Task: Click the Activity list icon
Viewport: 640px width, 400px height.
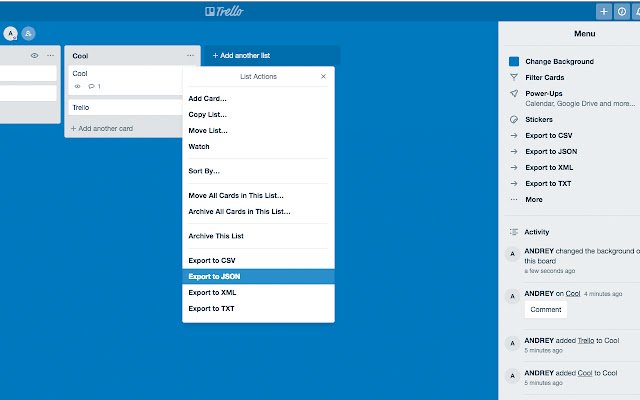Action: [513, 232]
